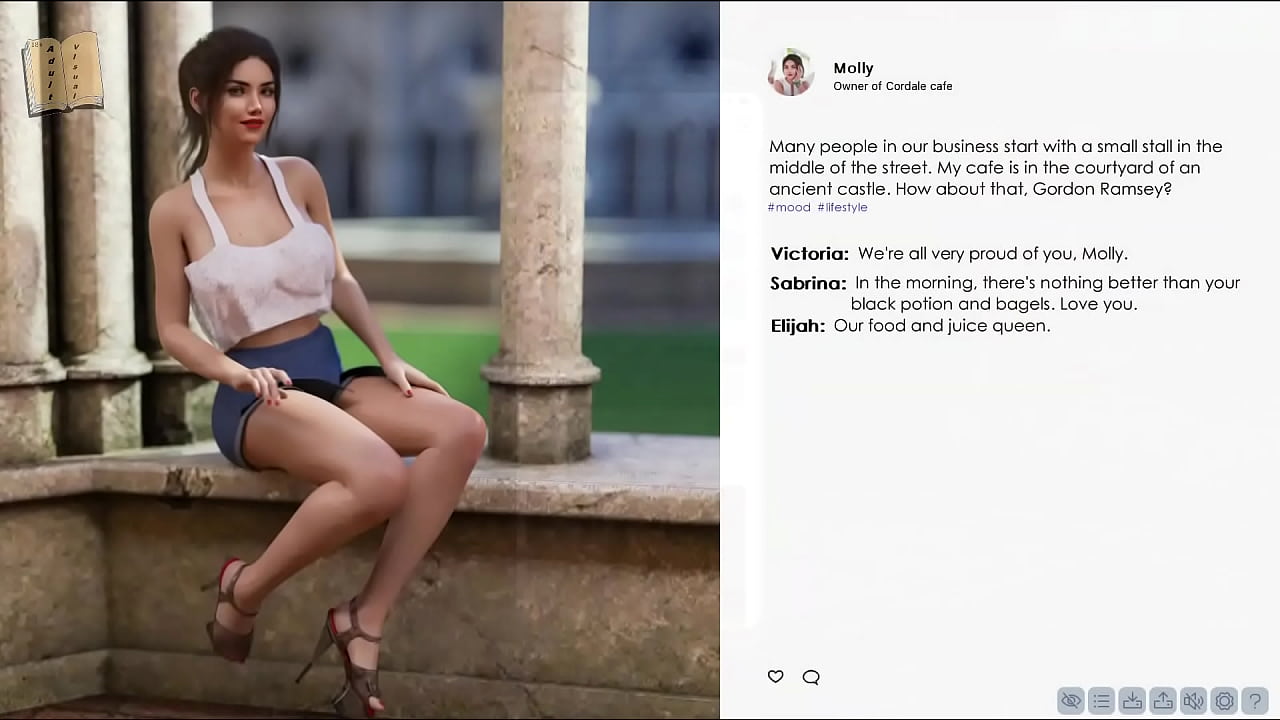This screenshot has height=720, width=1280.
Task: Click commenter name Victoria
Action: (x=809, y=254)
